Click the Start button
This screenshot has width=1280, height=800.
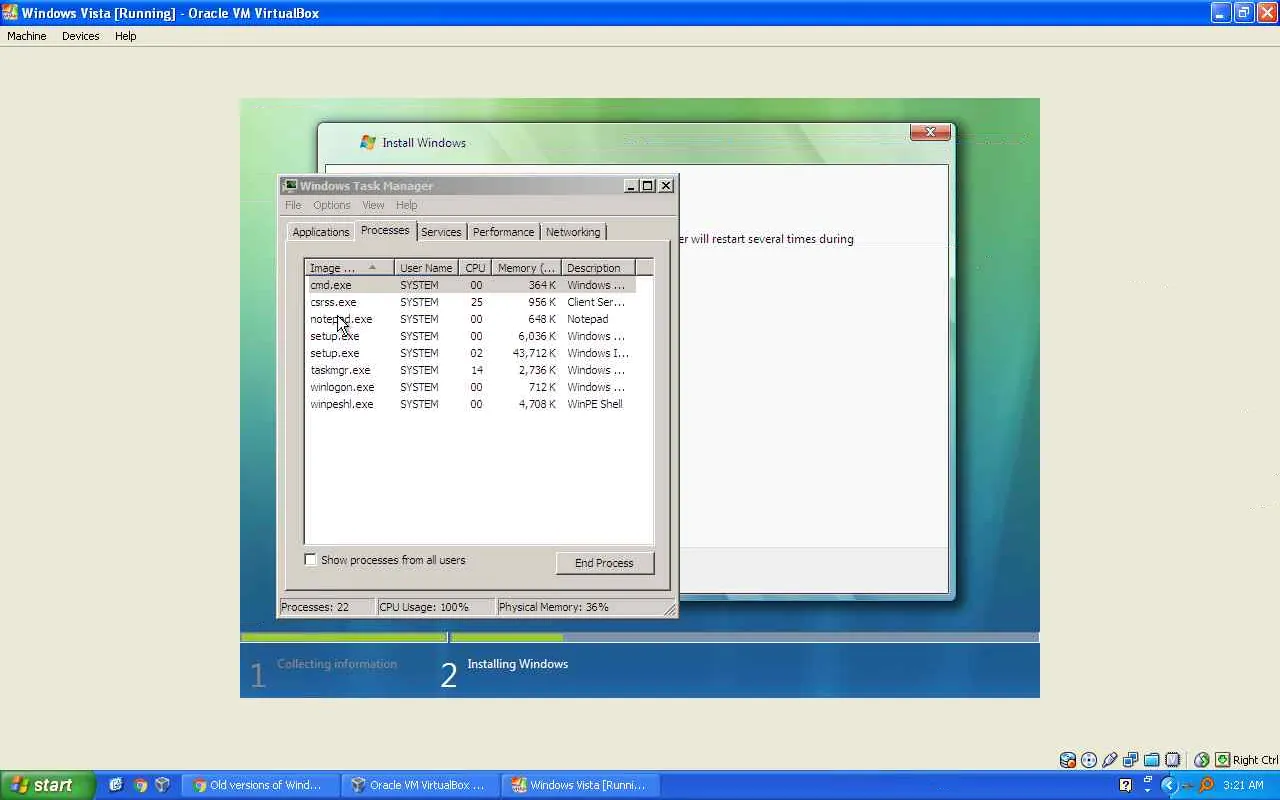coord(47,785)
